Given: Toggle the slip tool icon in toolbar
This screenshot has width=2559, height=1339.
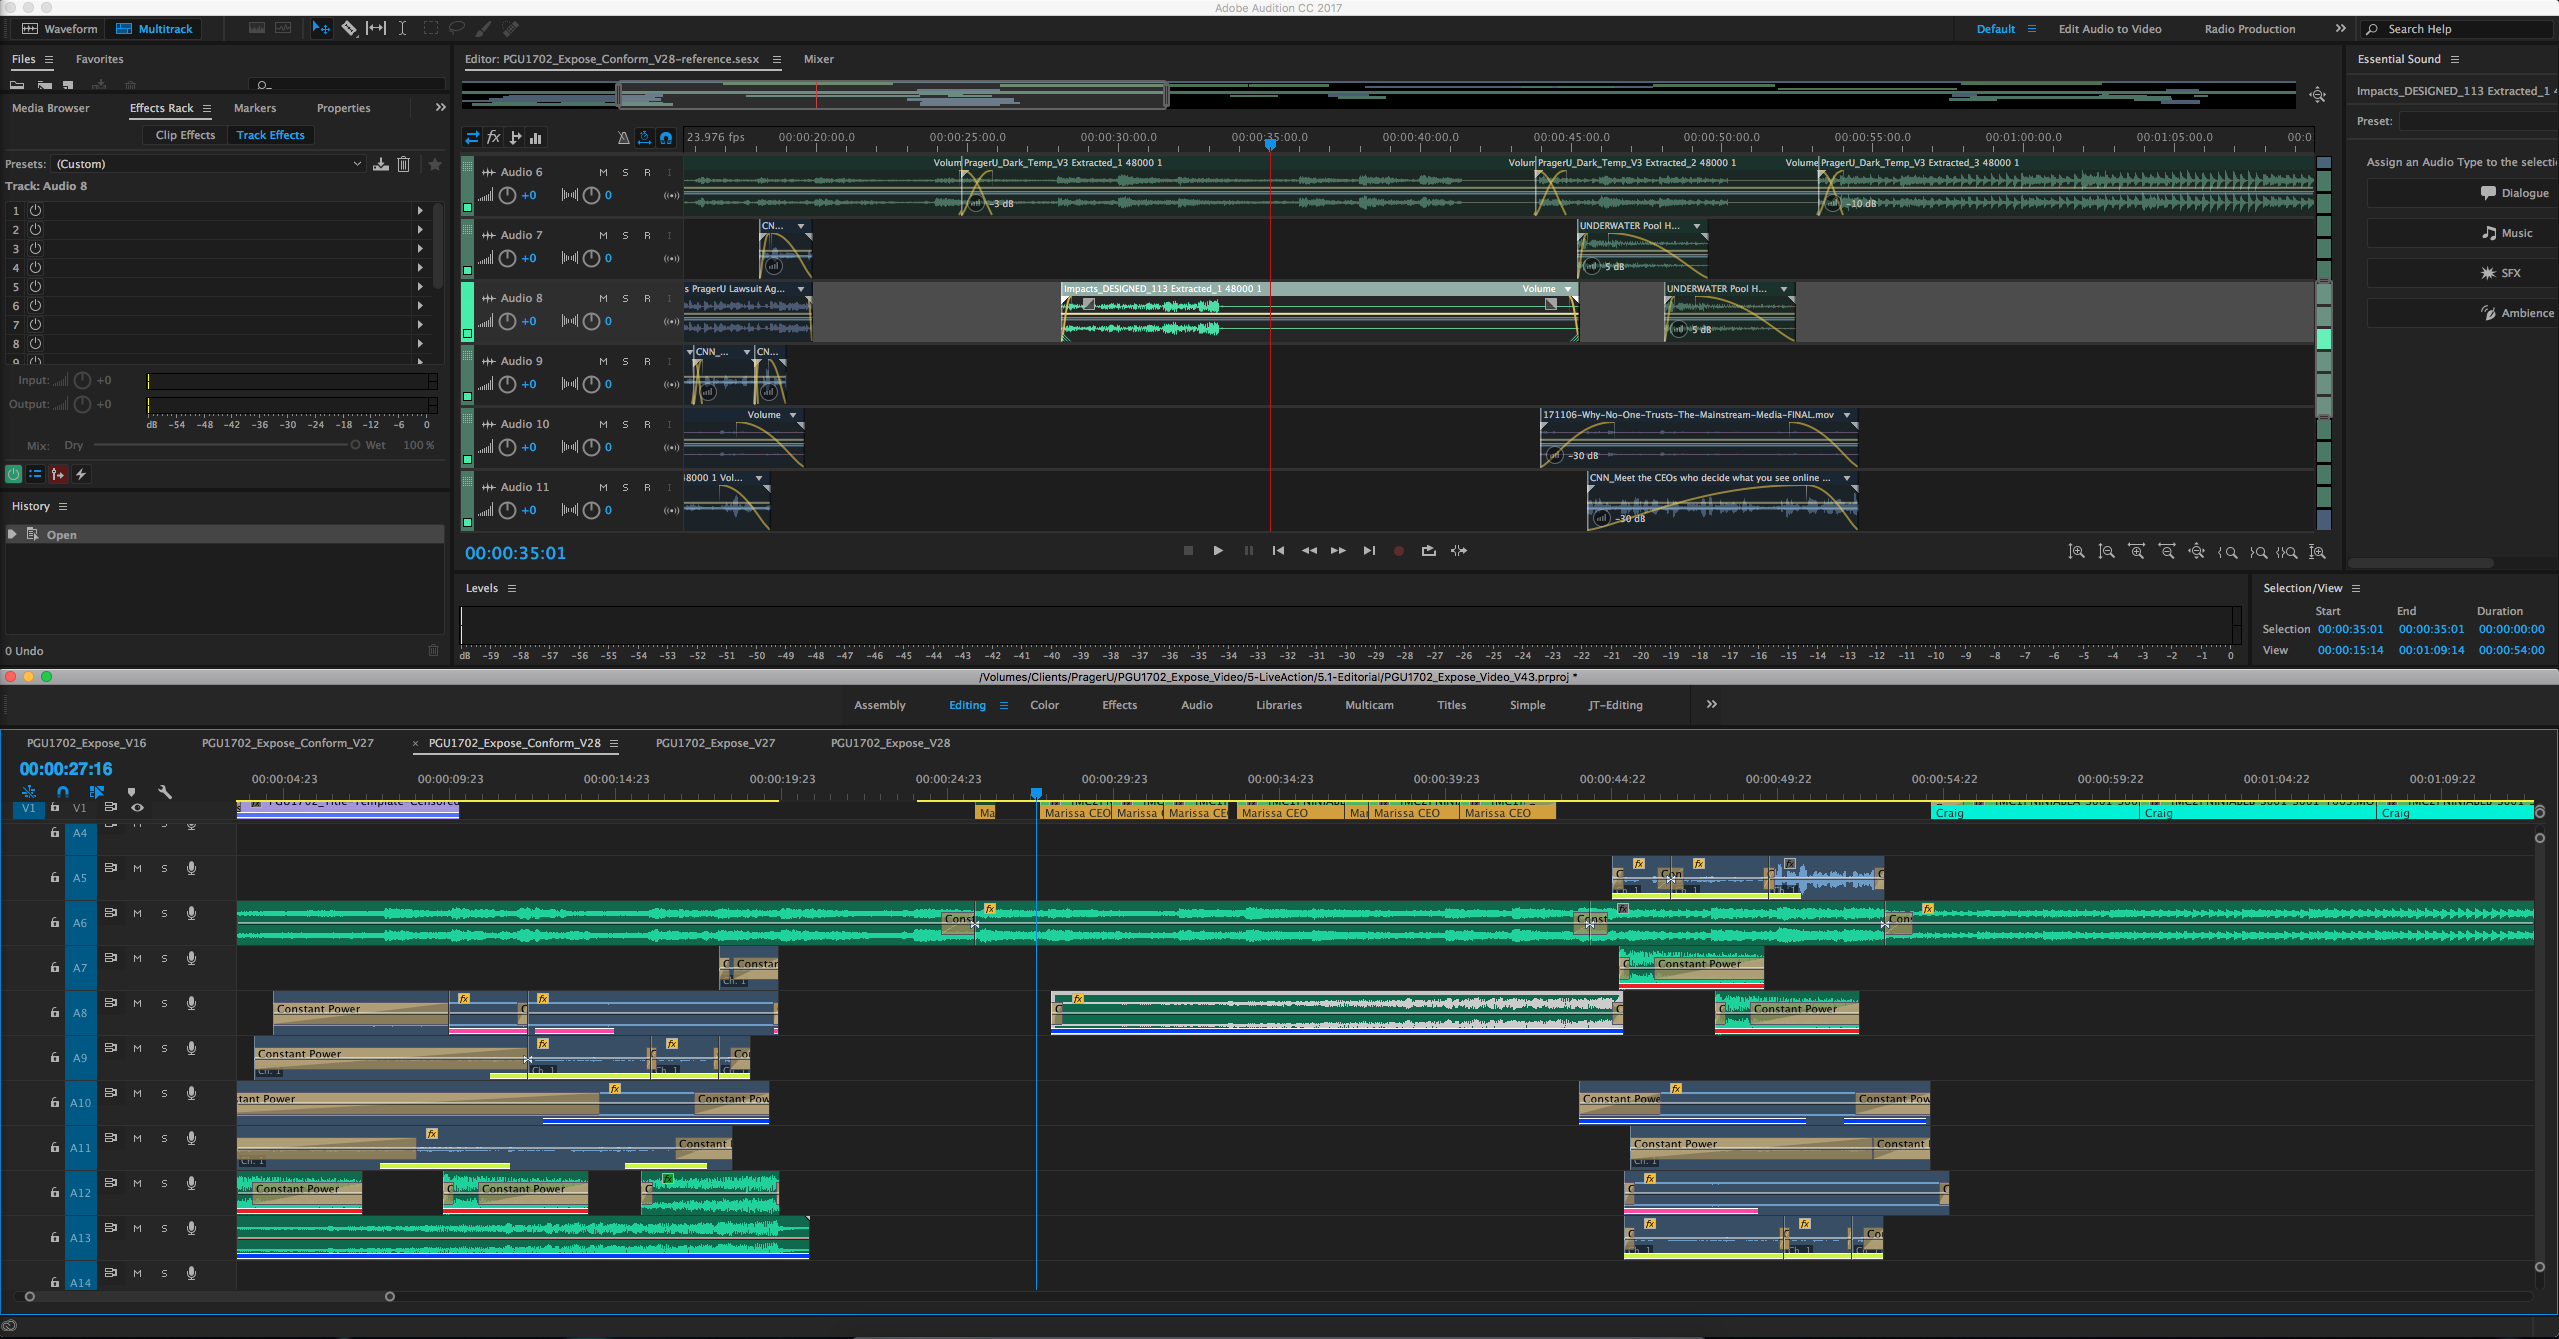Looking at the screenshot, I should [x=376, y=29].
